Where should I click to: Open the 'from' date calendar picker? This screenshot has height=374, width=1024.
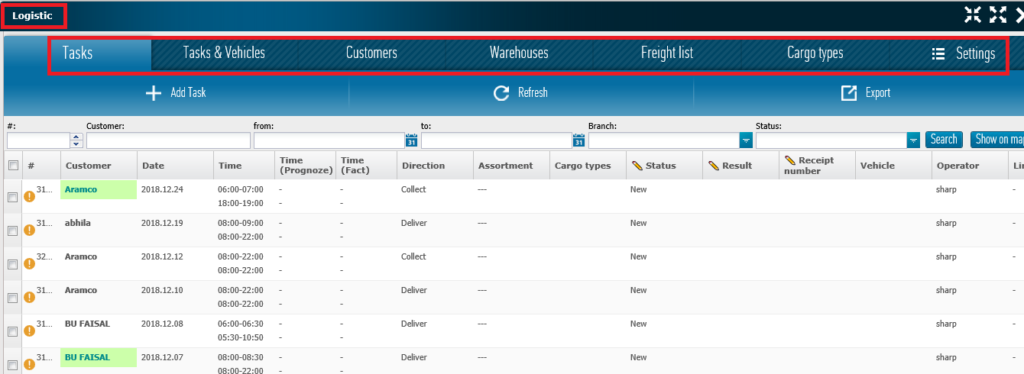click(411, 140)
